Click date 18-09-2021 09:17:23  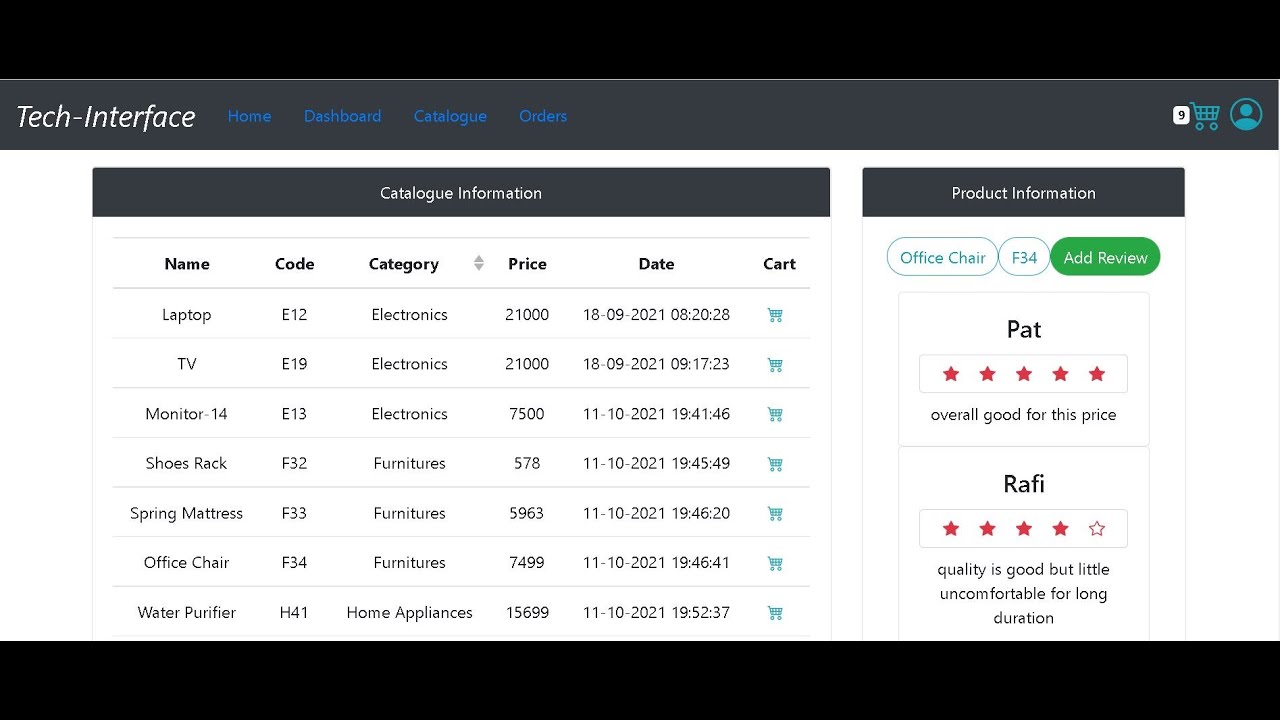[656, 364]
